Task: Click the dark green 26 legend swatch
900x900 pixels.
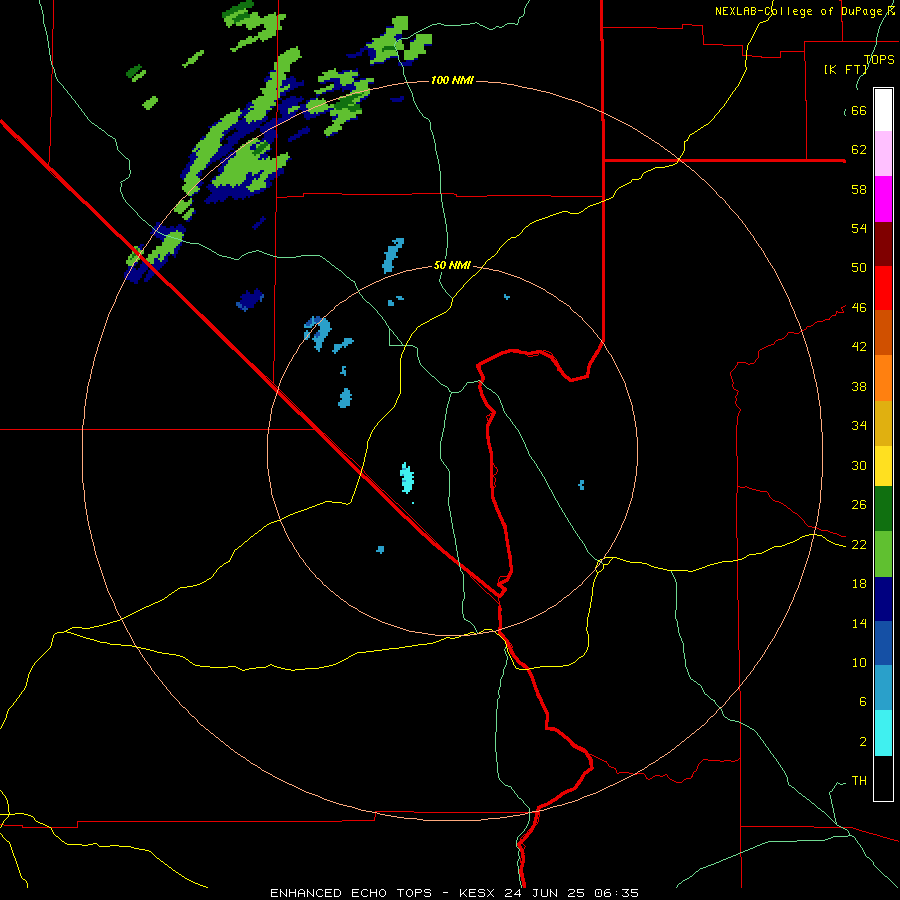Action: 883,509
